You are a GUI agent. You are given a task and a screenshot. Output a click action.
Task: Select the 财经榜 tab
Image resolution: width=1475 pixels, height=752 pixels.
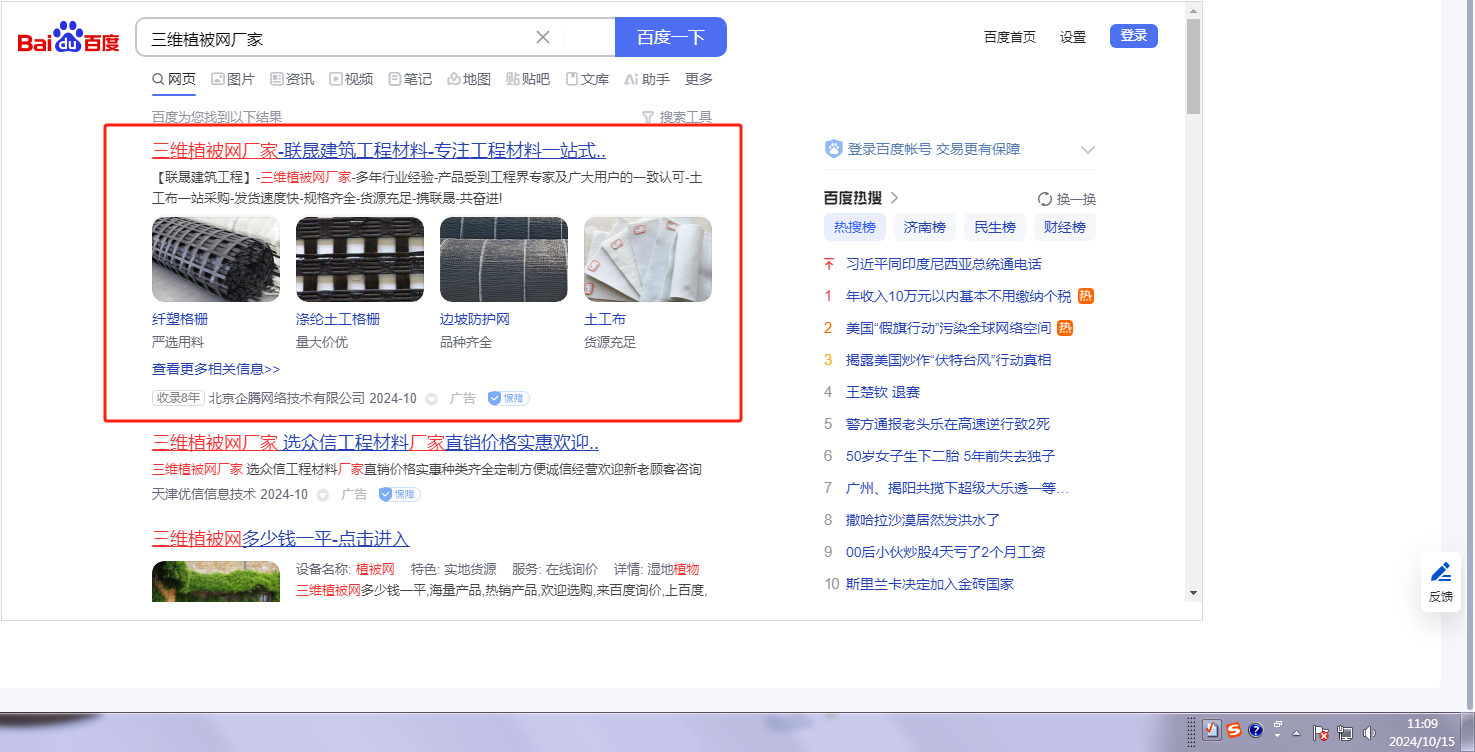tap(1065, 227)
